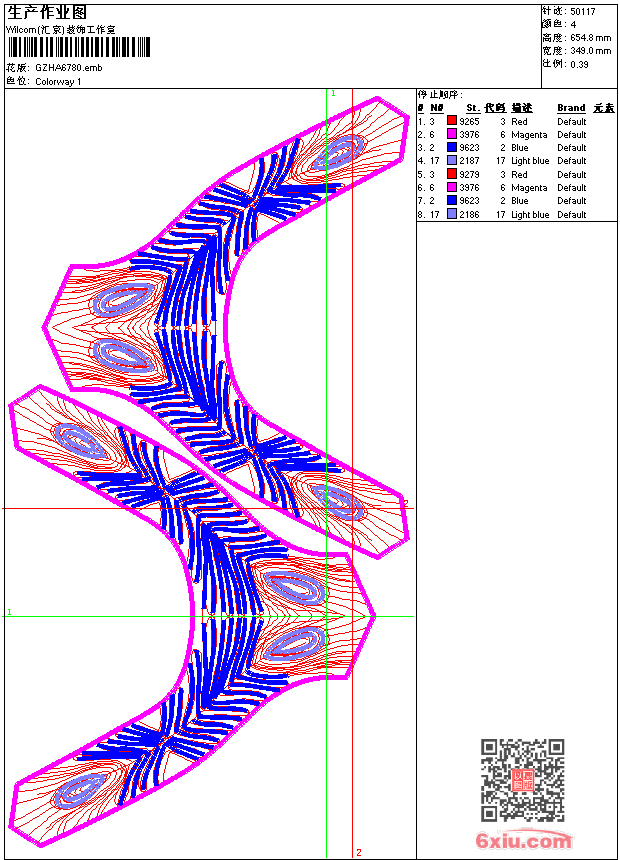
Task: Choose the red swatch for stop 5
Action: tap(452, 174)
